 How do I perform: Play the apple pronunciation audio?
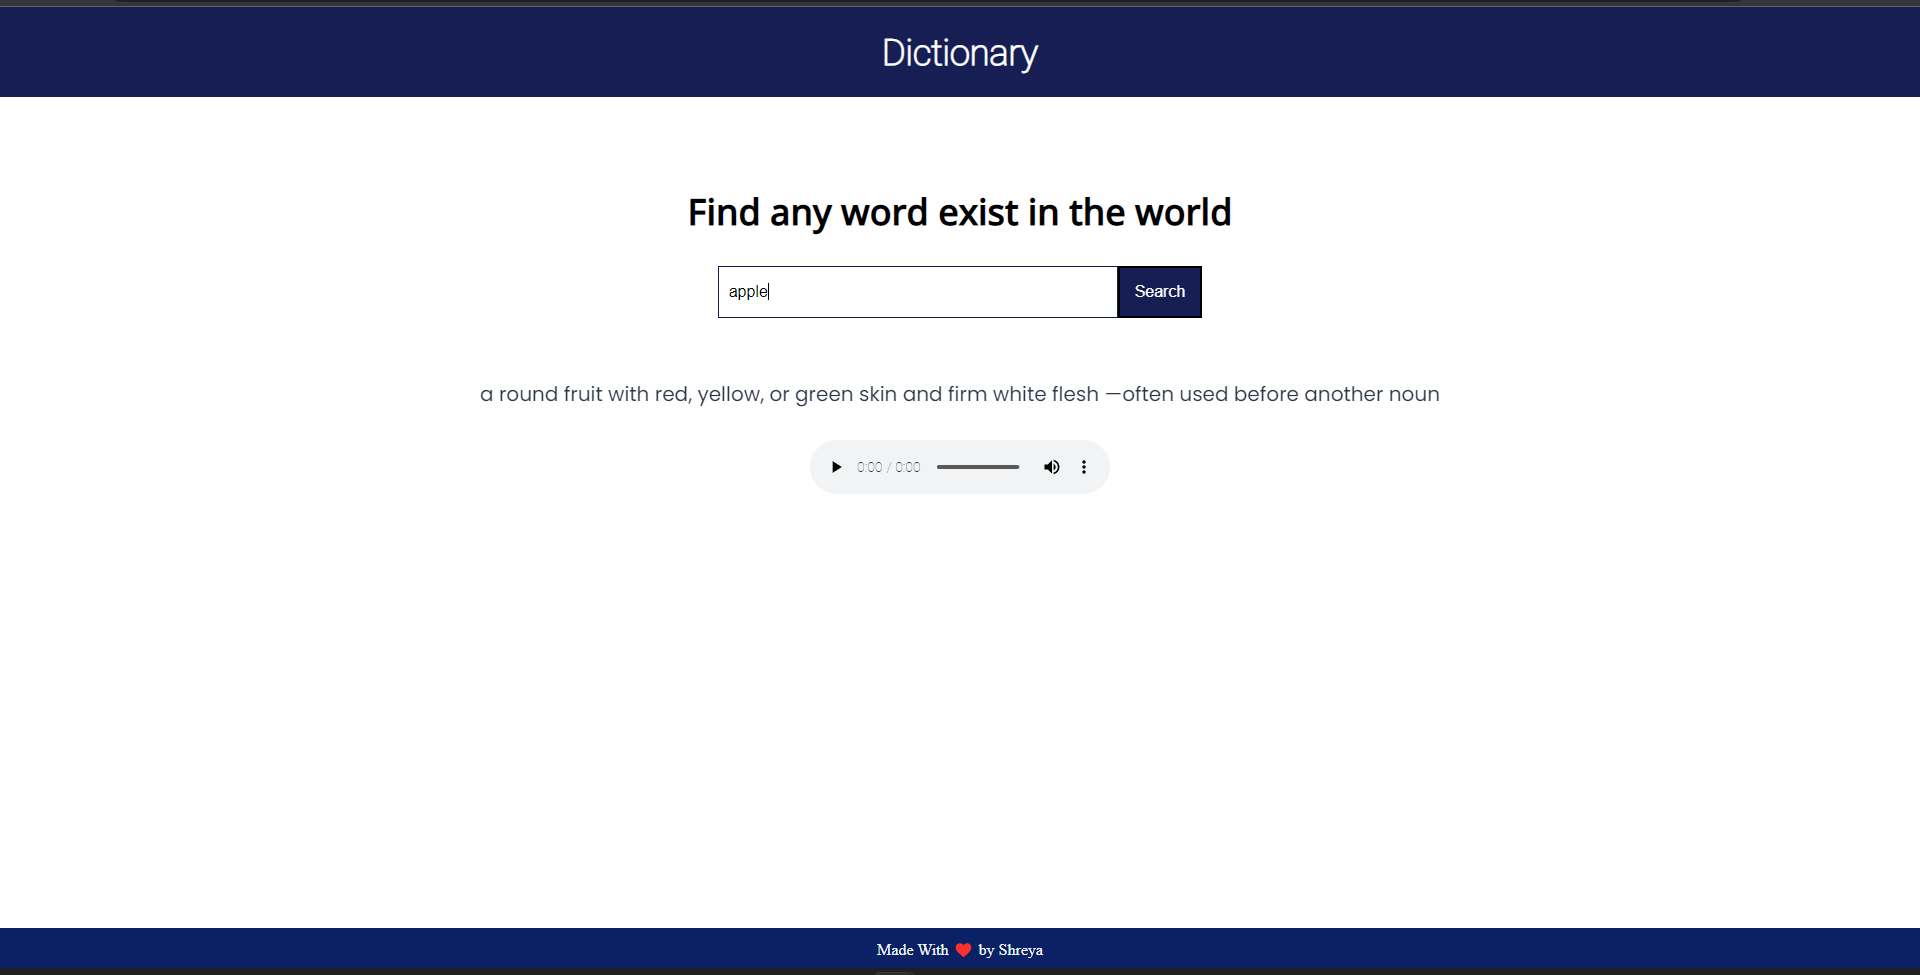pyautogui.click(x=836, y=467)
